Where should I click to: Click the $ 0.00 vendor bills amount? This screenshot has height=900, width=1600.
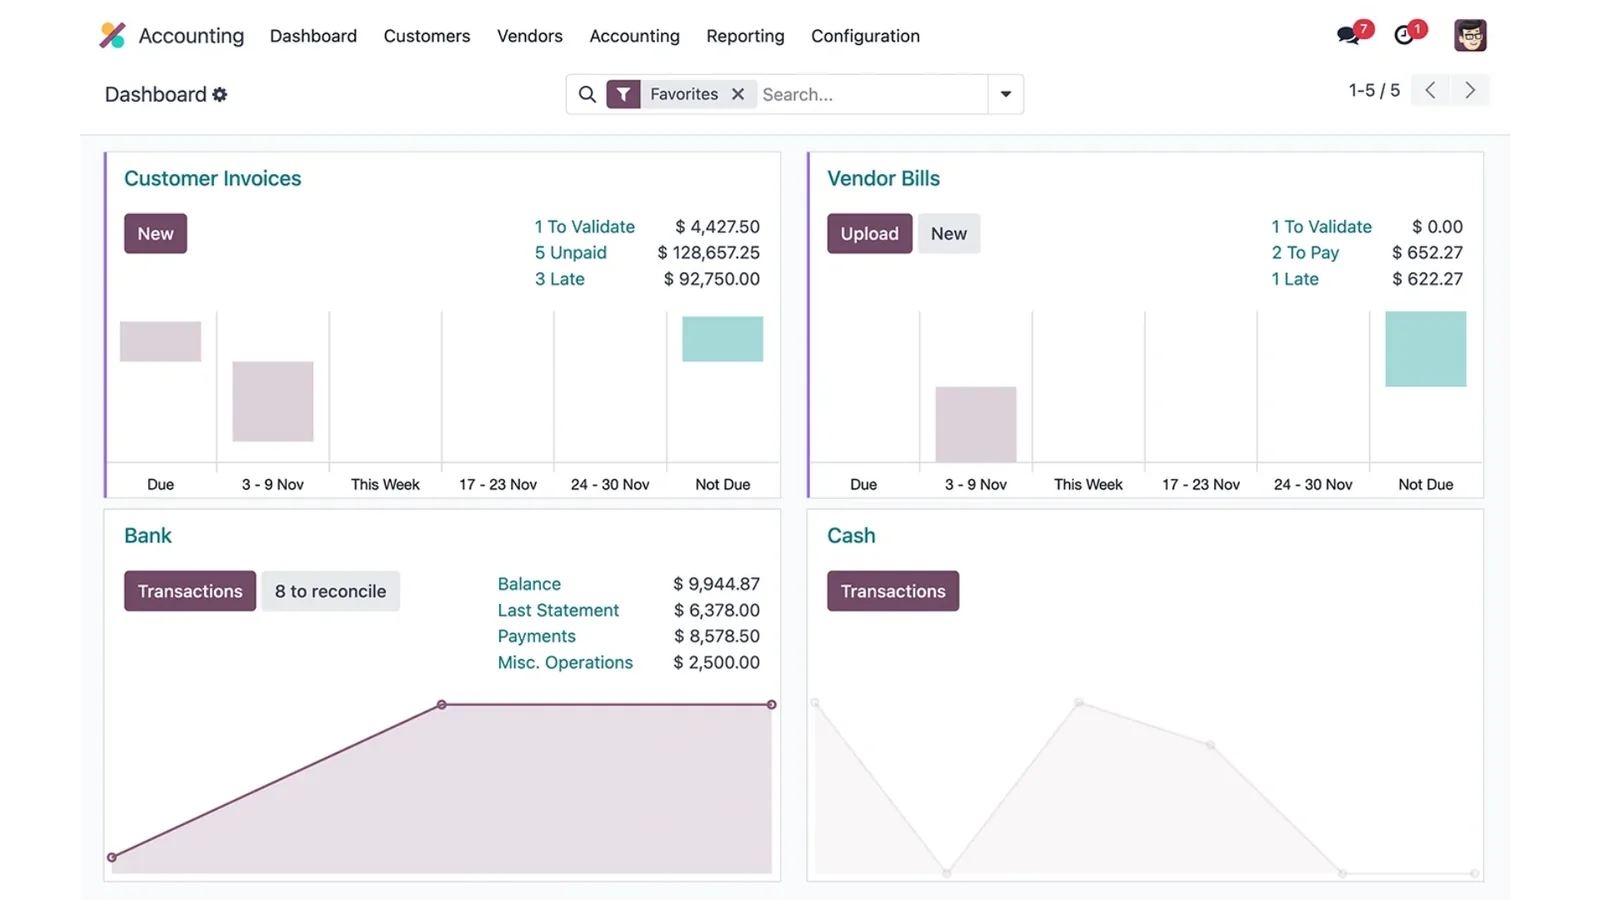(1437, 227)
